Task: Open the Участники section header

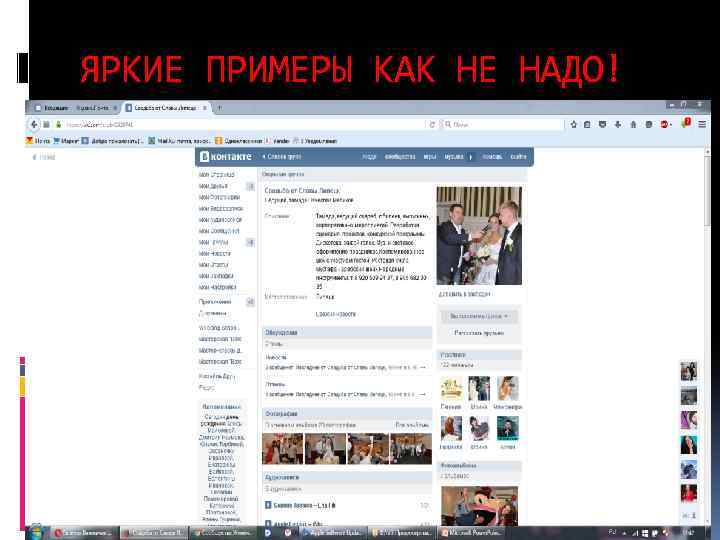Action: [479, 355]
